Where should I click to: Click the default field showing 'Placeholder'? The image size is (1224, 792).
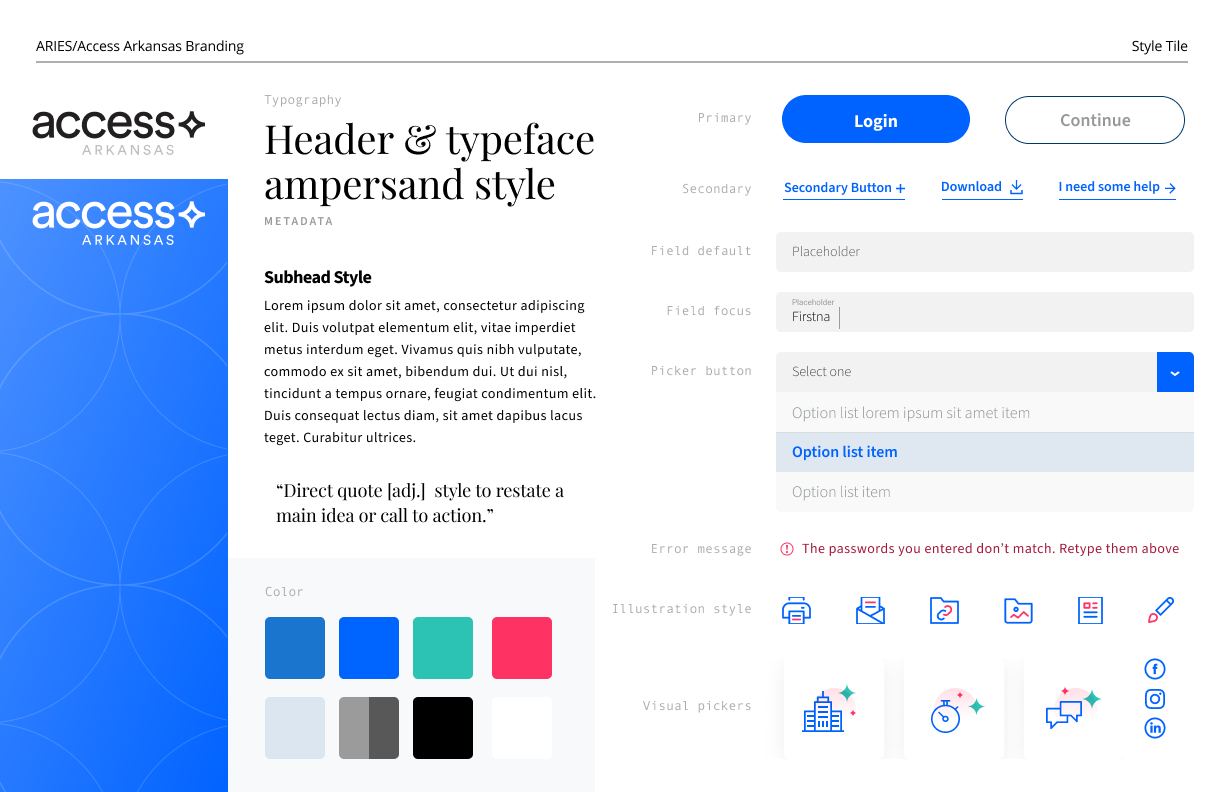coord(985,252)
